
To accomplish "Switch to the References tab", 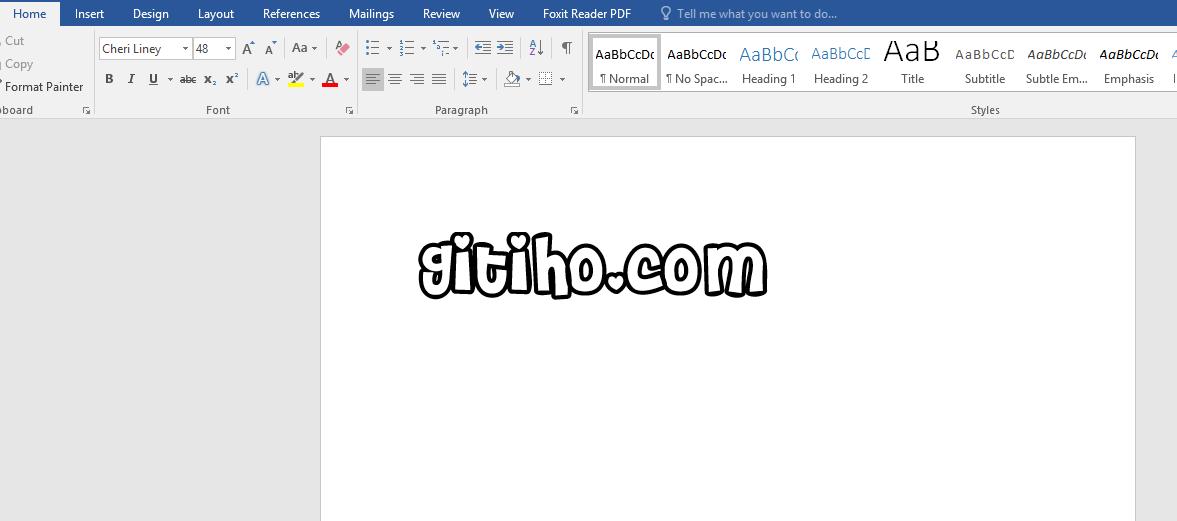I will click(291, 14).
